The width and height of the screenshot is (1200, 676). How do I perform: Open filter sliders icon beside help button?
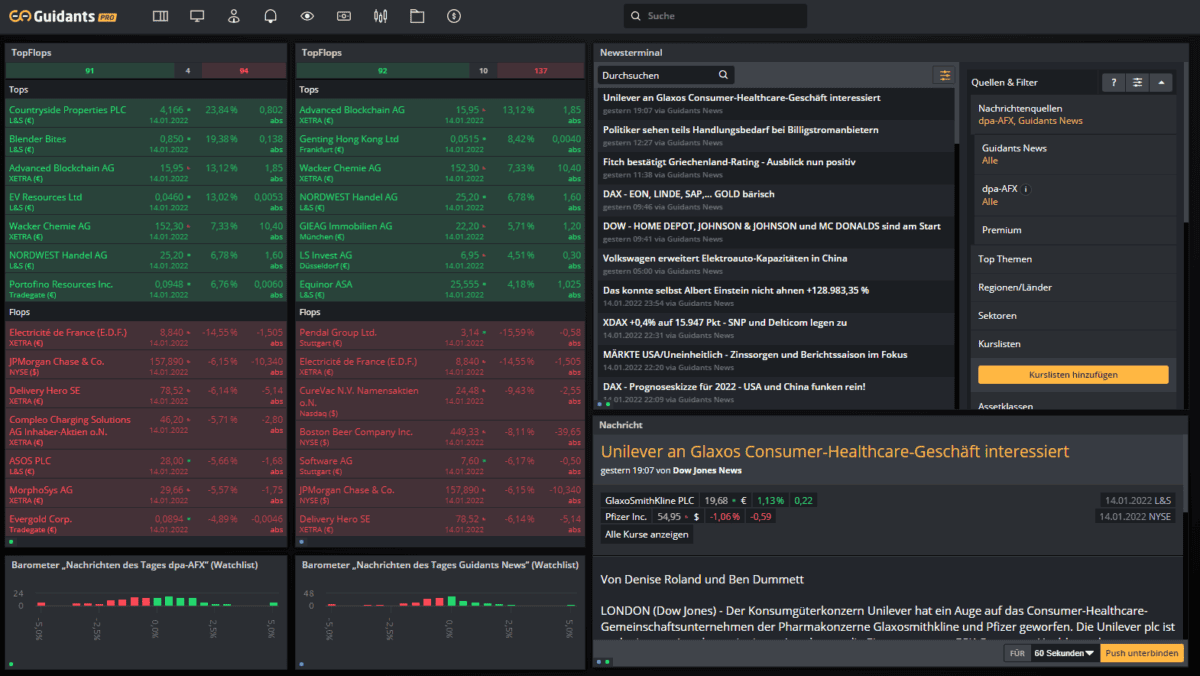click(x=1137, y=83)
